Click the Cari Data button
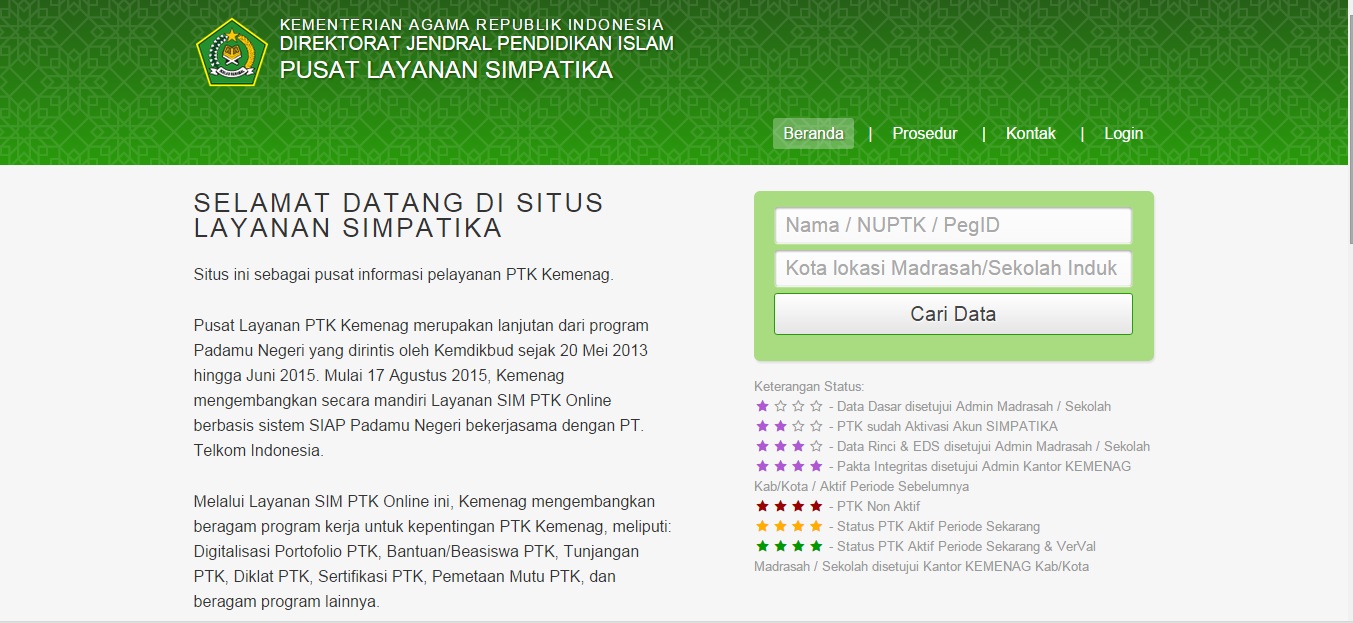Viewport: 1353px width, 623px height. 953,314
